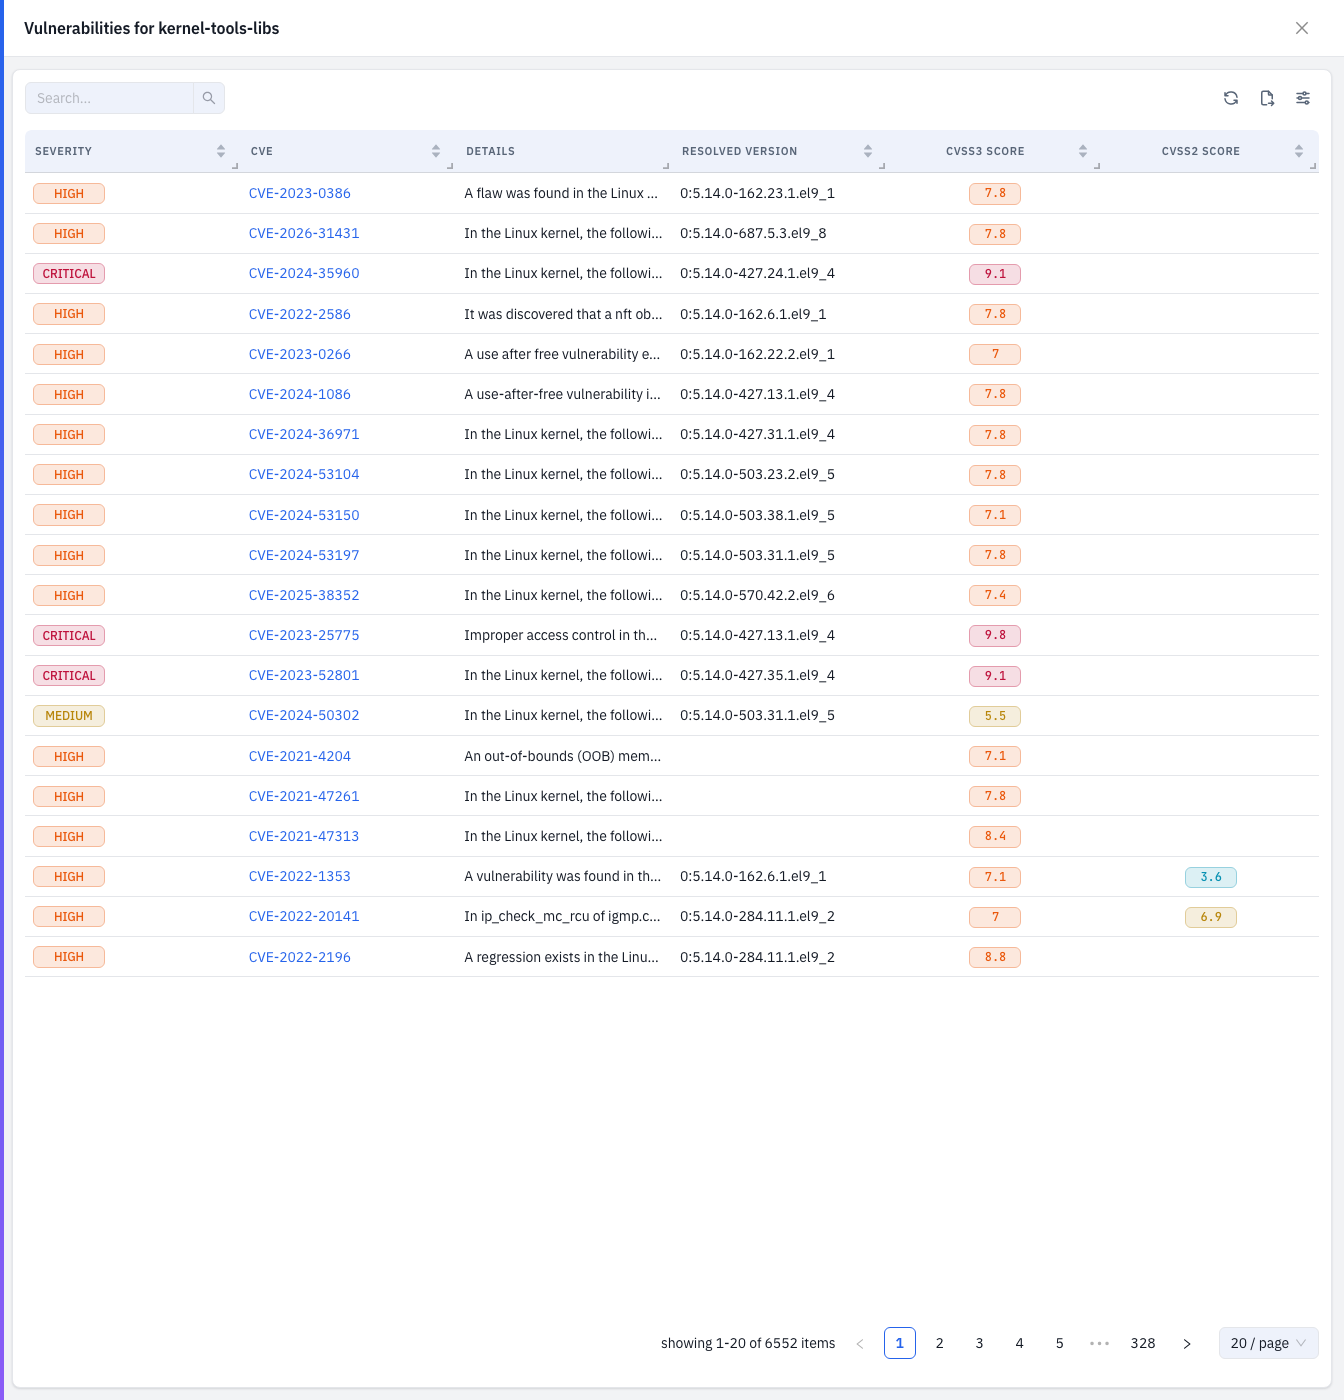Click the 8.8 CVSS3 score badge
The image size is (1344, 1400).
[x=995, y=957]
